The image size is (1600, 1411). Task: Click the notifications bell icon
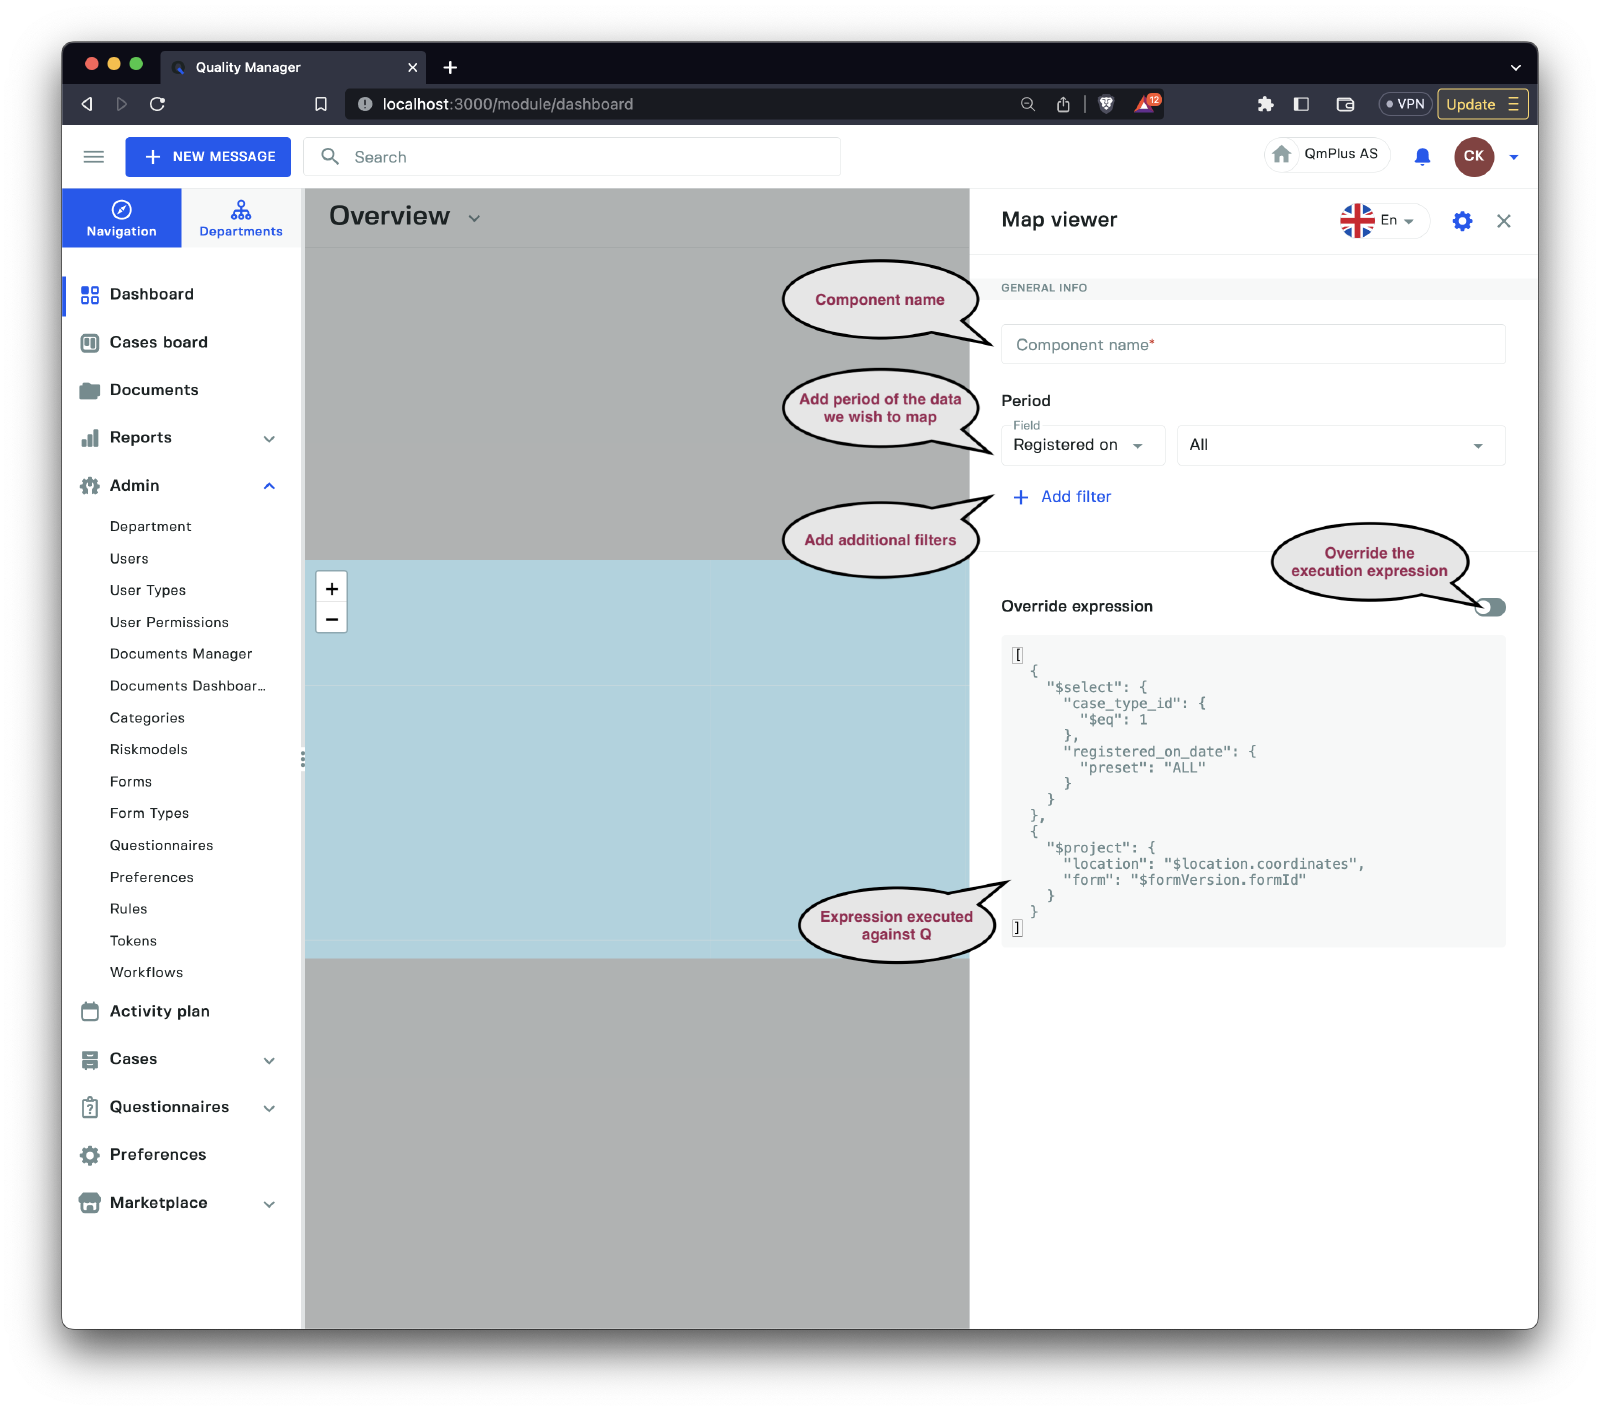click(1422, 157)
